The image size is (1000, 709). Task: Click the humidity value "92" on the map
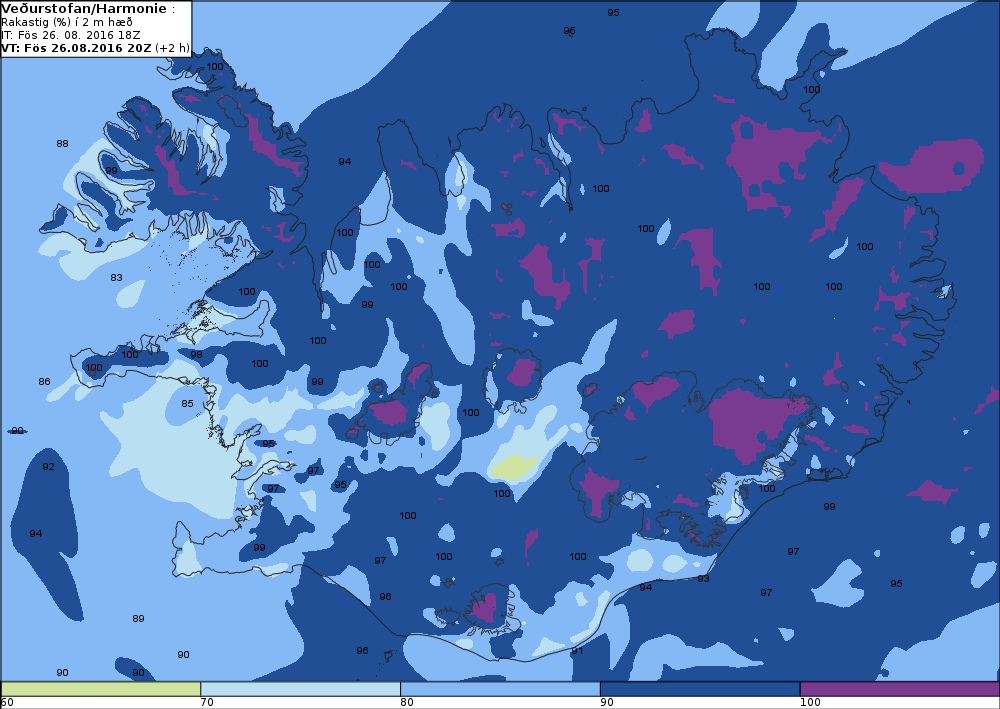coord(48,467)
